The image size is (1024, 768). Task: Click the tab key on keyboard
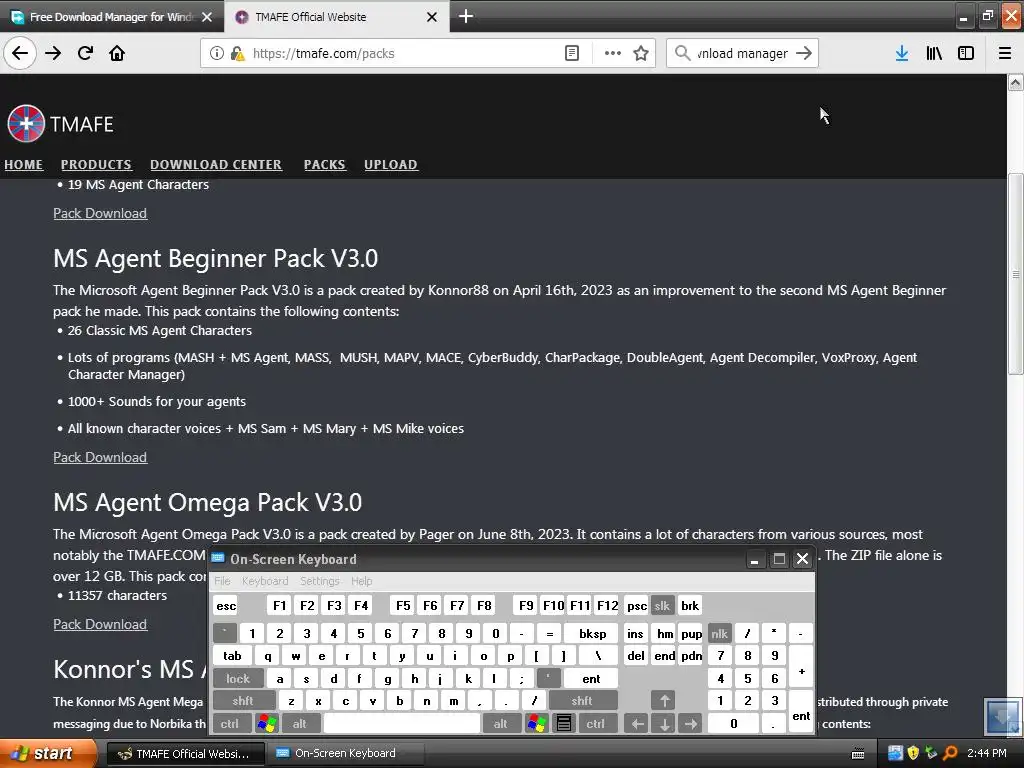tap(232, 656)
